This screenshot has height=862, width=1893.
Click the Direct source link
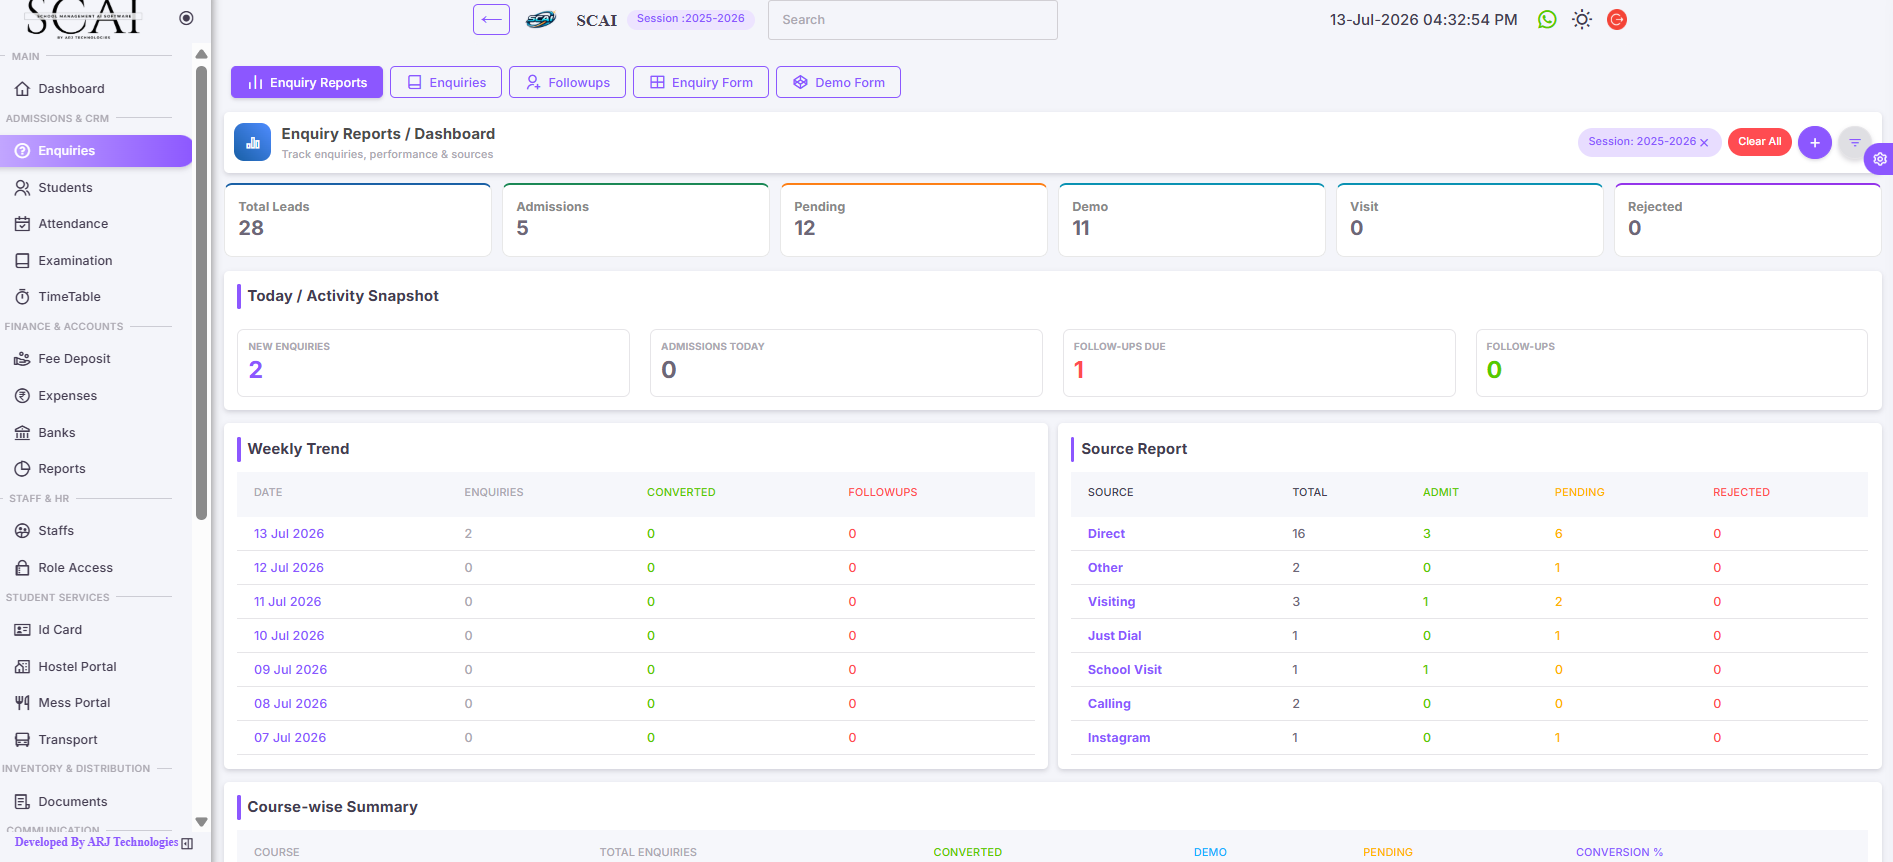tap(1106, 534)
